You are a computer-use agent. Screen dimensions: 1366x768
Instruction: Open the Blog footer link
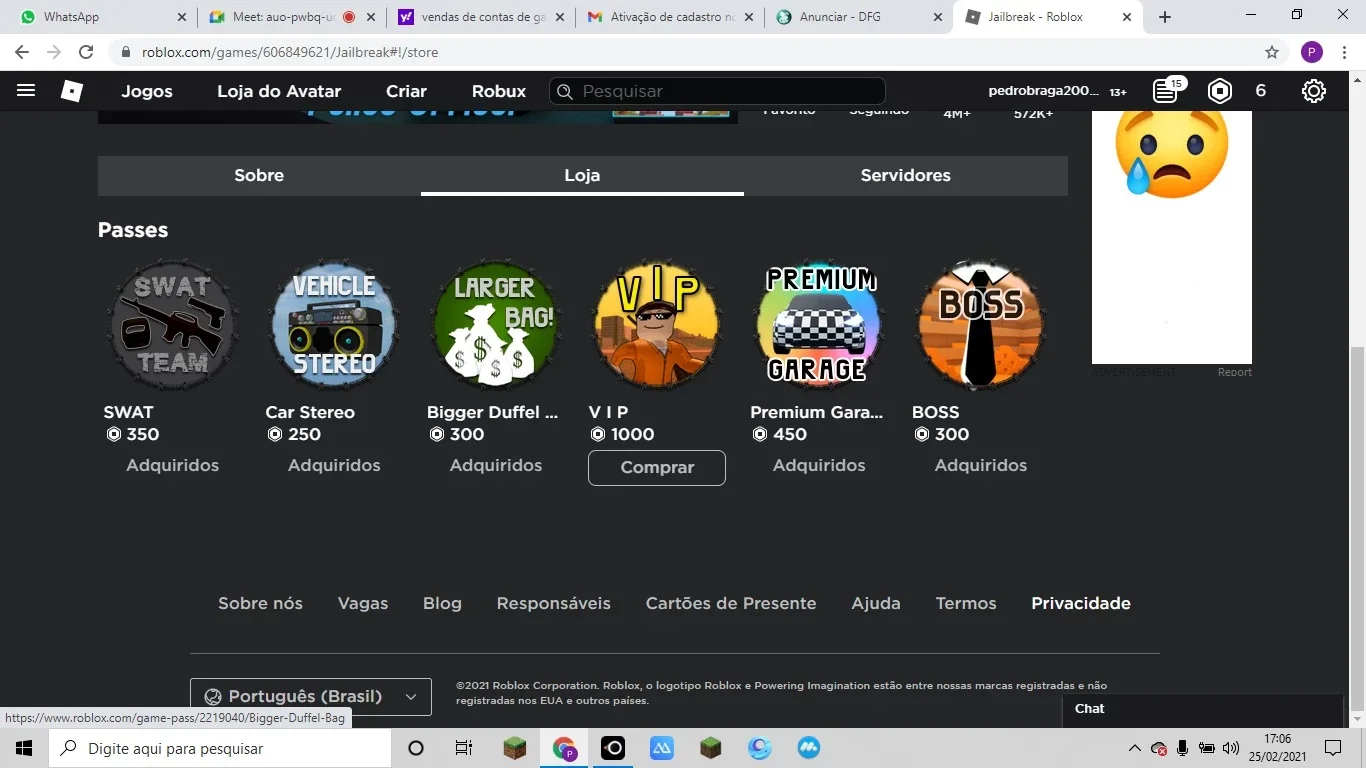point(442,603)
